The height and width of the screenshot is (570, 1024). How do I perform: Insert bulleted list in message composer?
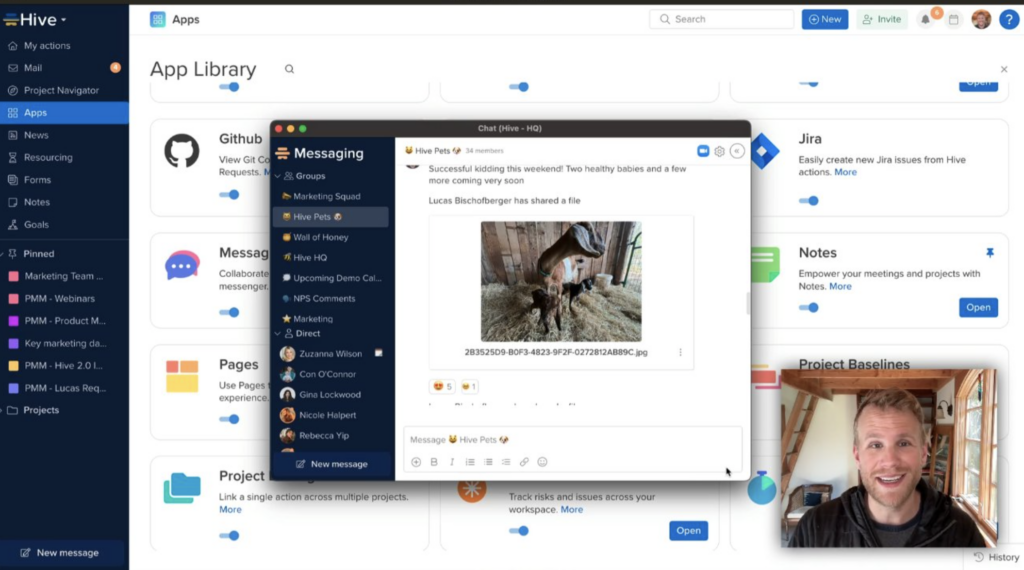click(x=488, y=462)
